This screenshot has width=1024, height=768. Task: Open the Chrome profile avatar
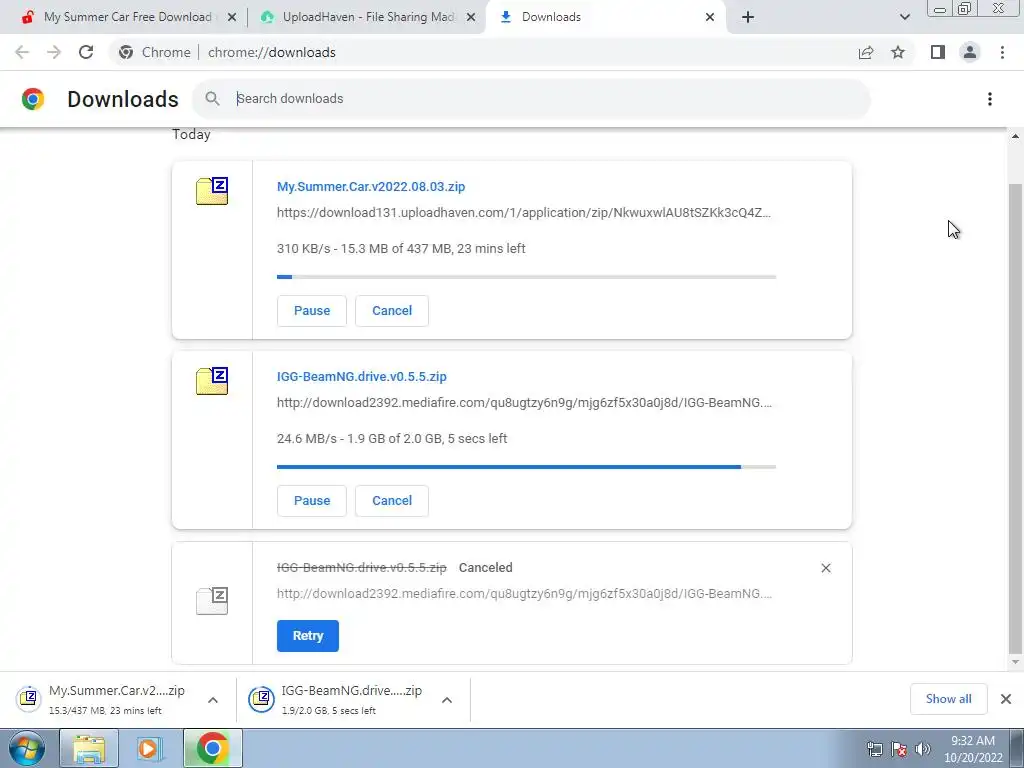tap(970, 52)
